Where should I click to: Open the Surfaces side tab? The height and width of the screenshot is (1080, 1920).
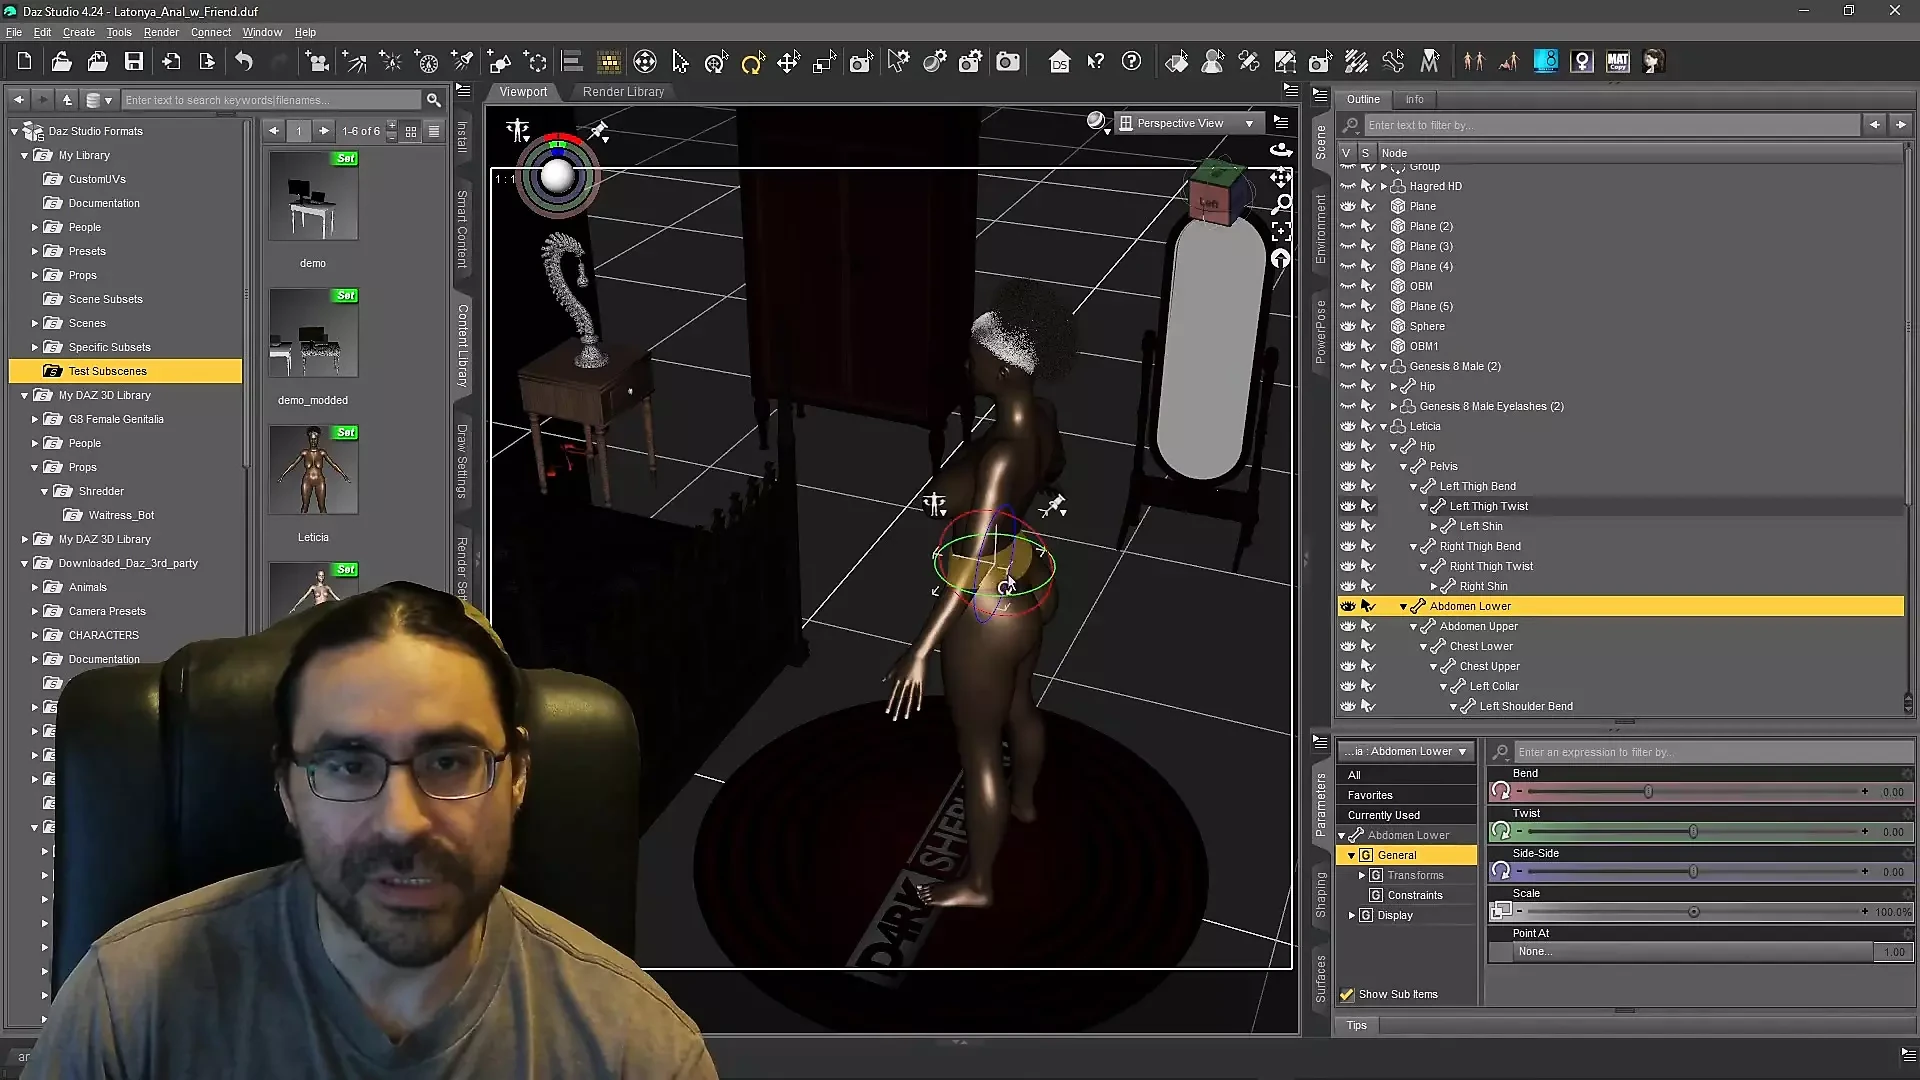tap(1320, 979)
